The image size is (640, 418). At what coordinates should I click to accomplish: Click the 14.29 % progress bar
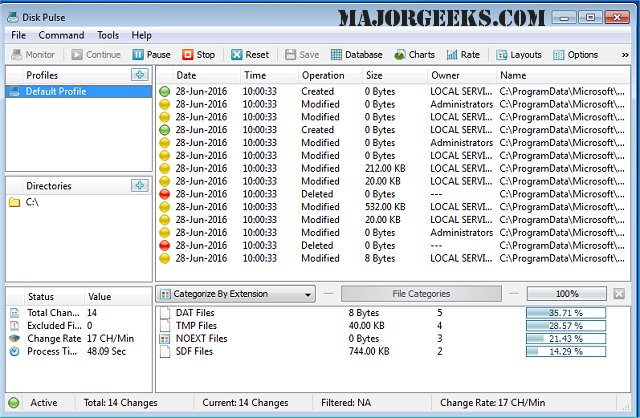tap(566, 351)
